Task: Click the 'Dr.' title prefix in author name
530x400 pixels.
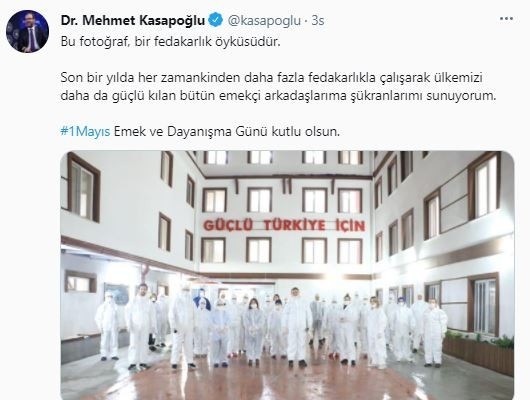Action: tap(70, 21)
